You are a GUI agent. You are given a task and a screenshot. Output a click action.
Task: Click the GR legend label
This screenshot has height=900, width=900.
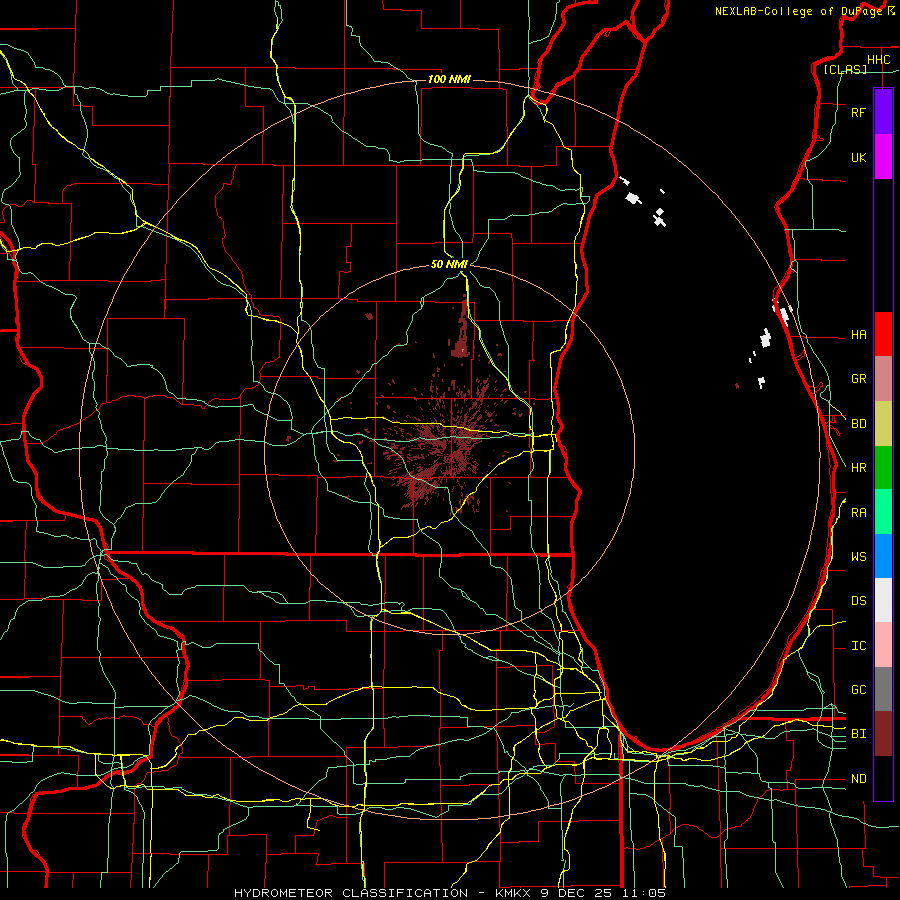point(858,379)
